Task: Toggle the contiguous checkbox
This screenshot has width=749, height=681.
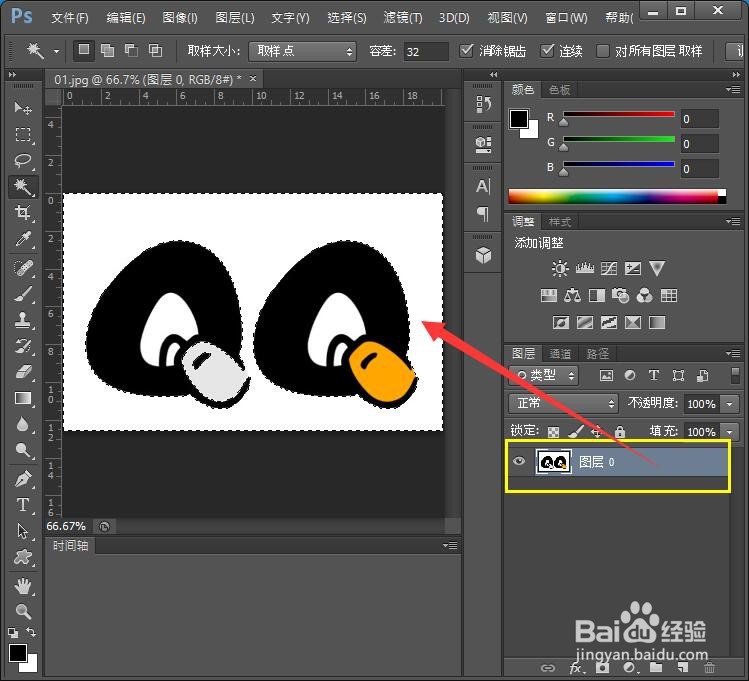Action: [547, 50]
